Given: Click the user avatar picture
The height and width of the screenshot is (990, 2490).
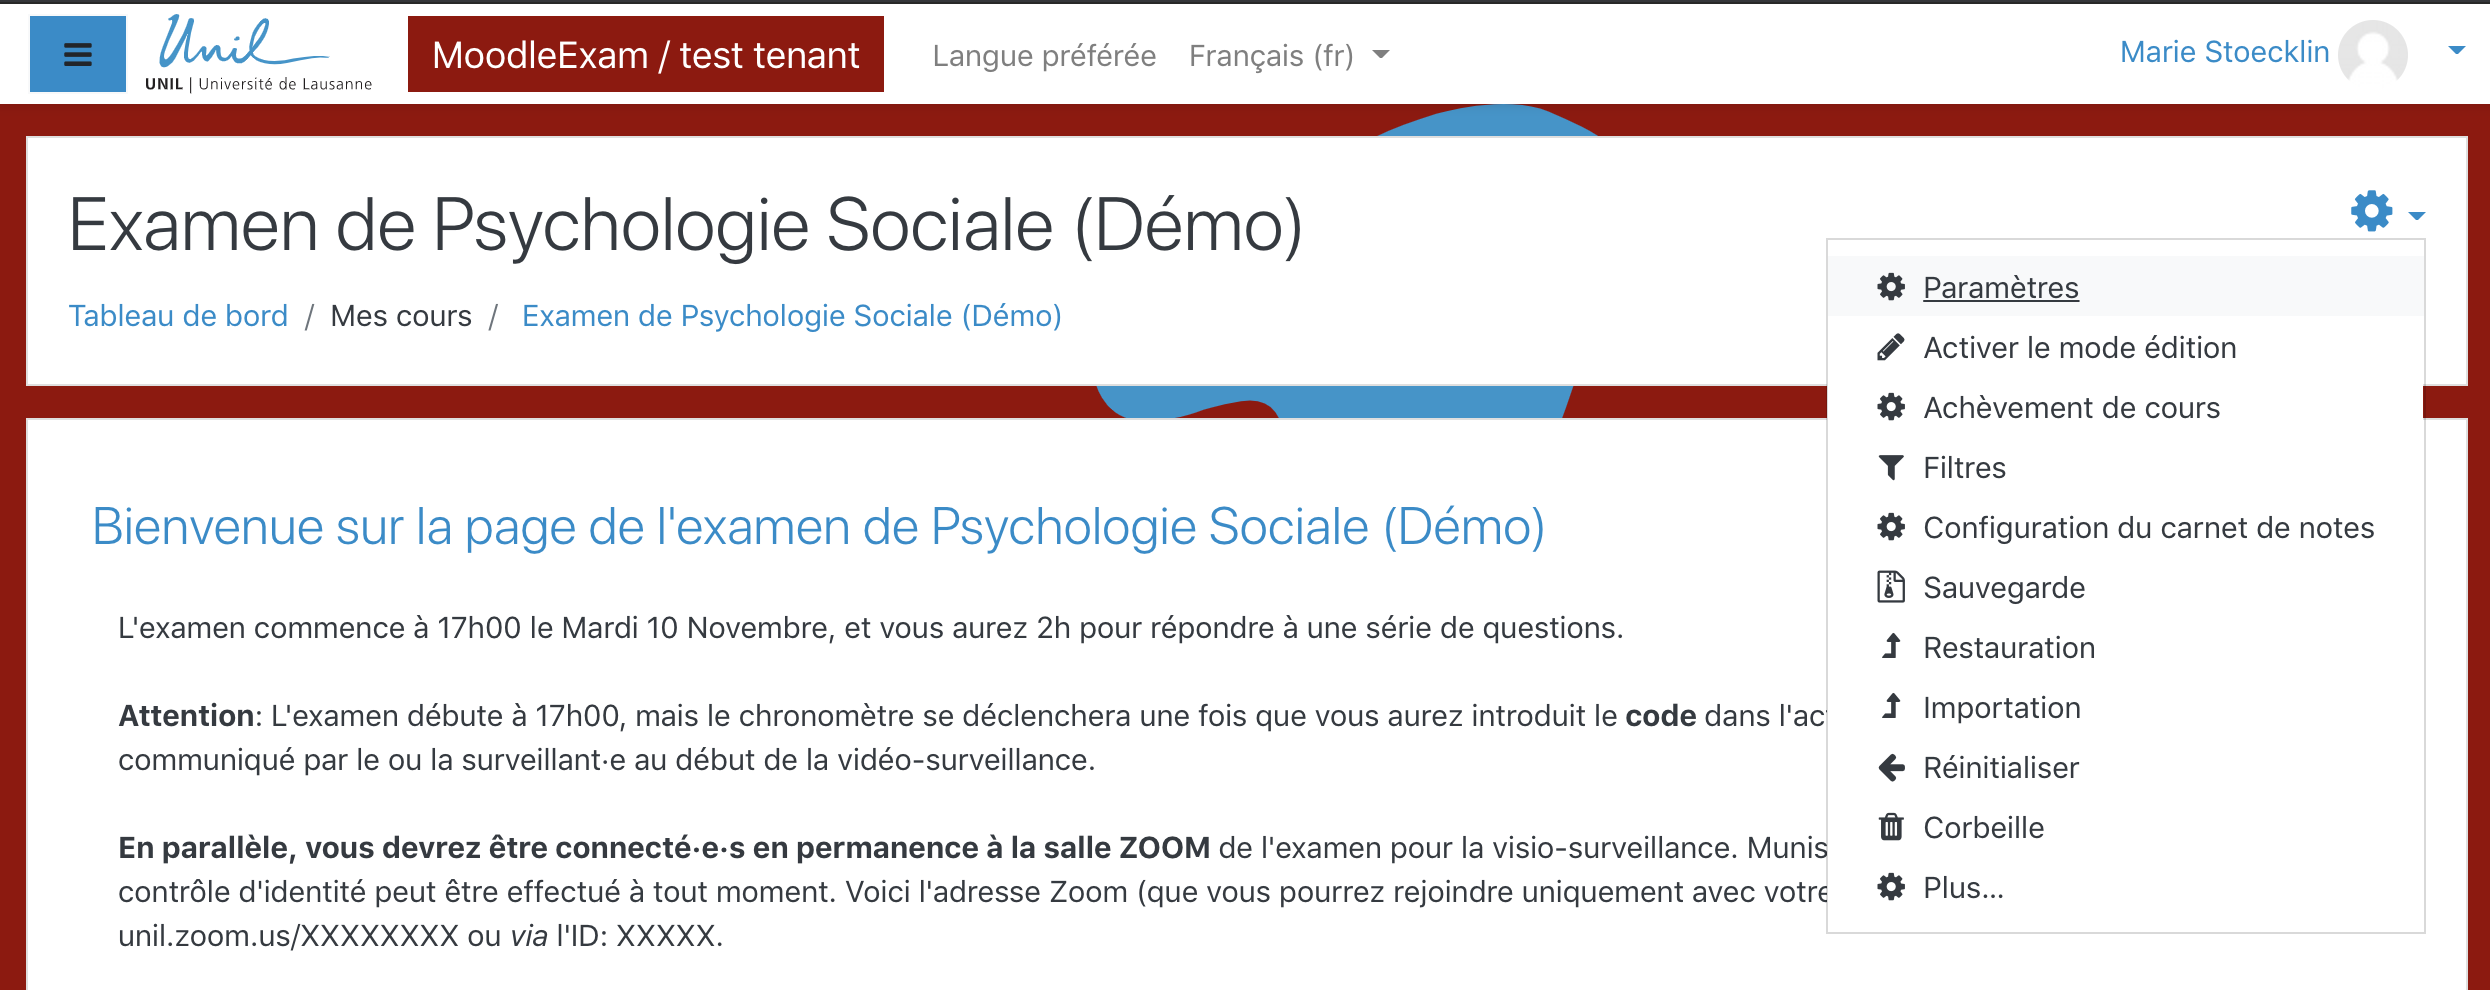Looking at the screenshot, I should 2374,54.
